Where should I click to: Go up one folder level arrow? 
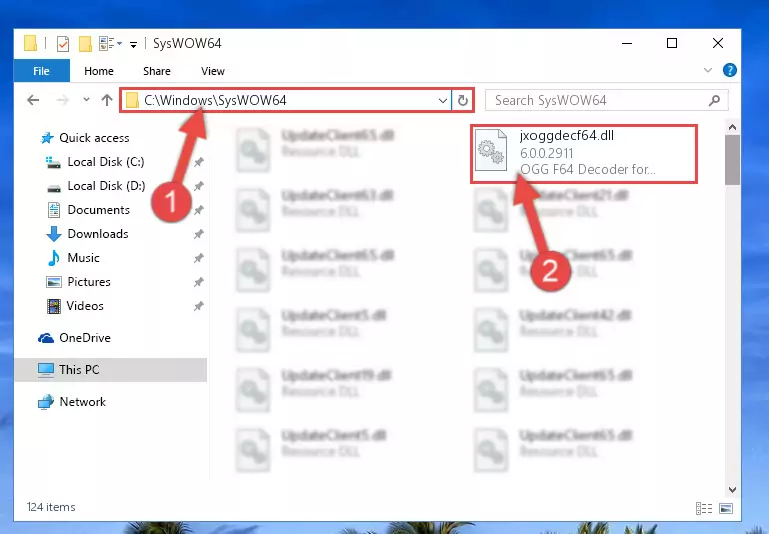(107, 100)
